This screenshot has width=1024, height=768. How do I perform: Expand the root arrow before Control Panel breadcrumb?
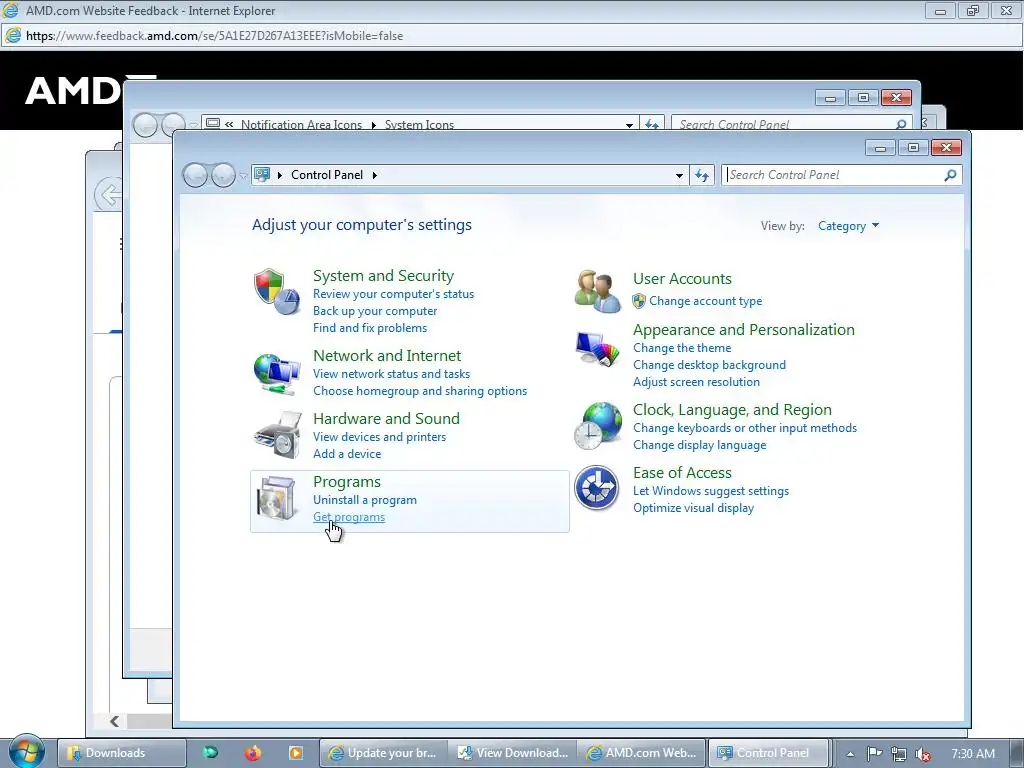coord(280,175)
